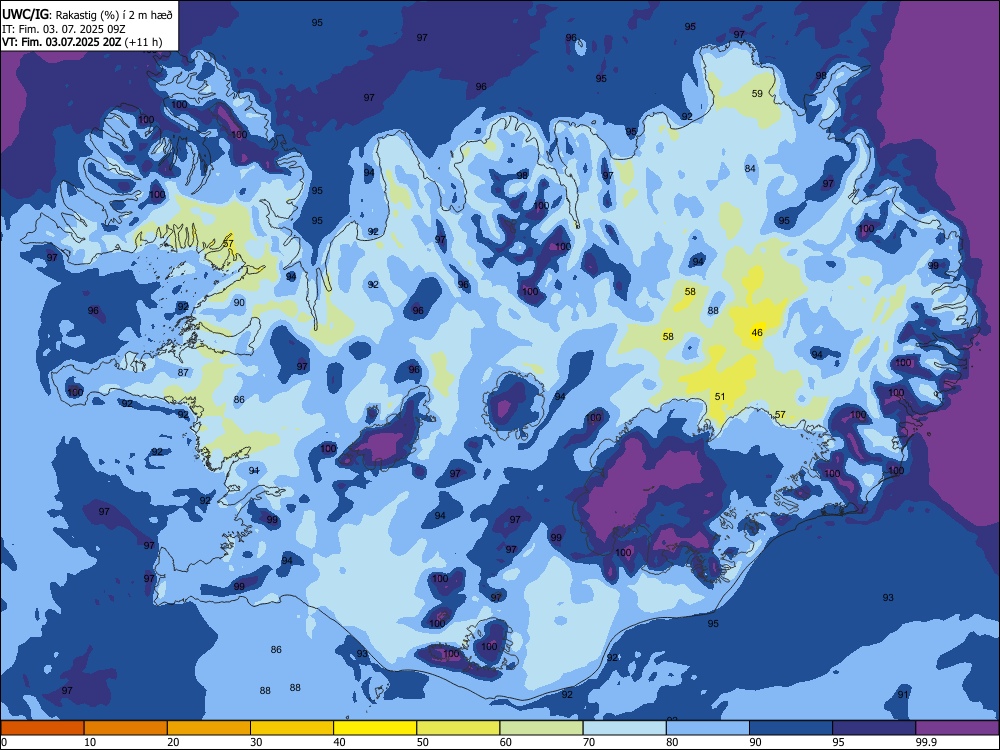Select the humidity value 84 on the map

[750, 168]
